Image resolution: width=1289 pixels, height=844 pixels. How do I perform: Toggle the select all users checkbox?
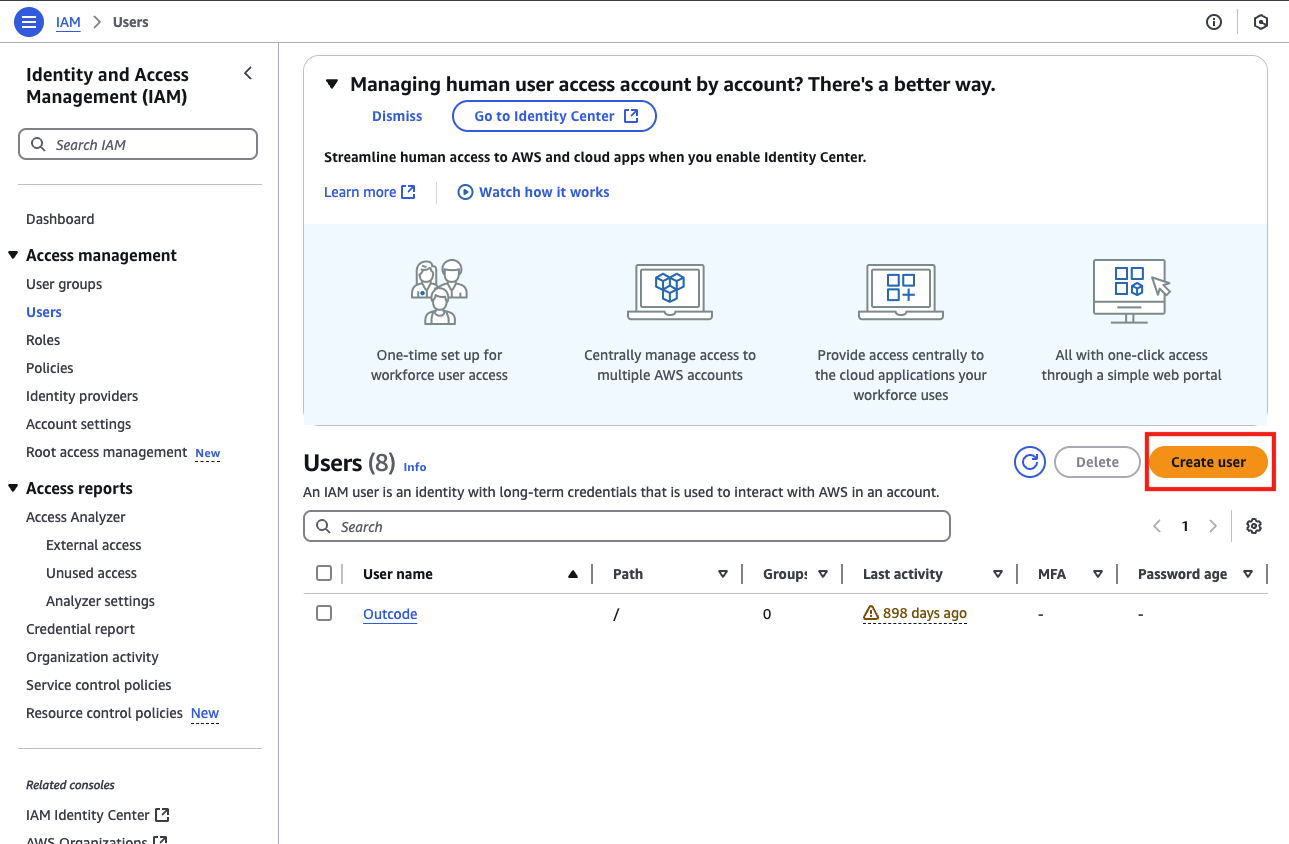pyautogui.click(x=324, y=573)
